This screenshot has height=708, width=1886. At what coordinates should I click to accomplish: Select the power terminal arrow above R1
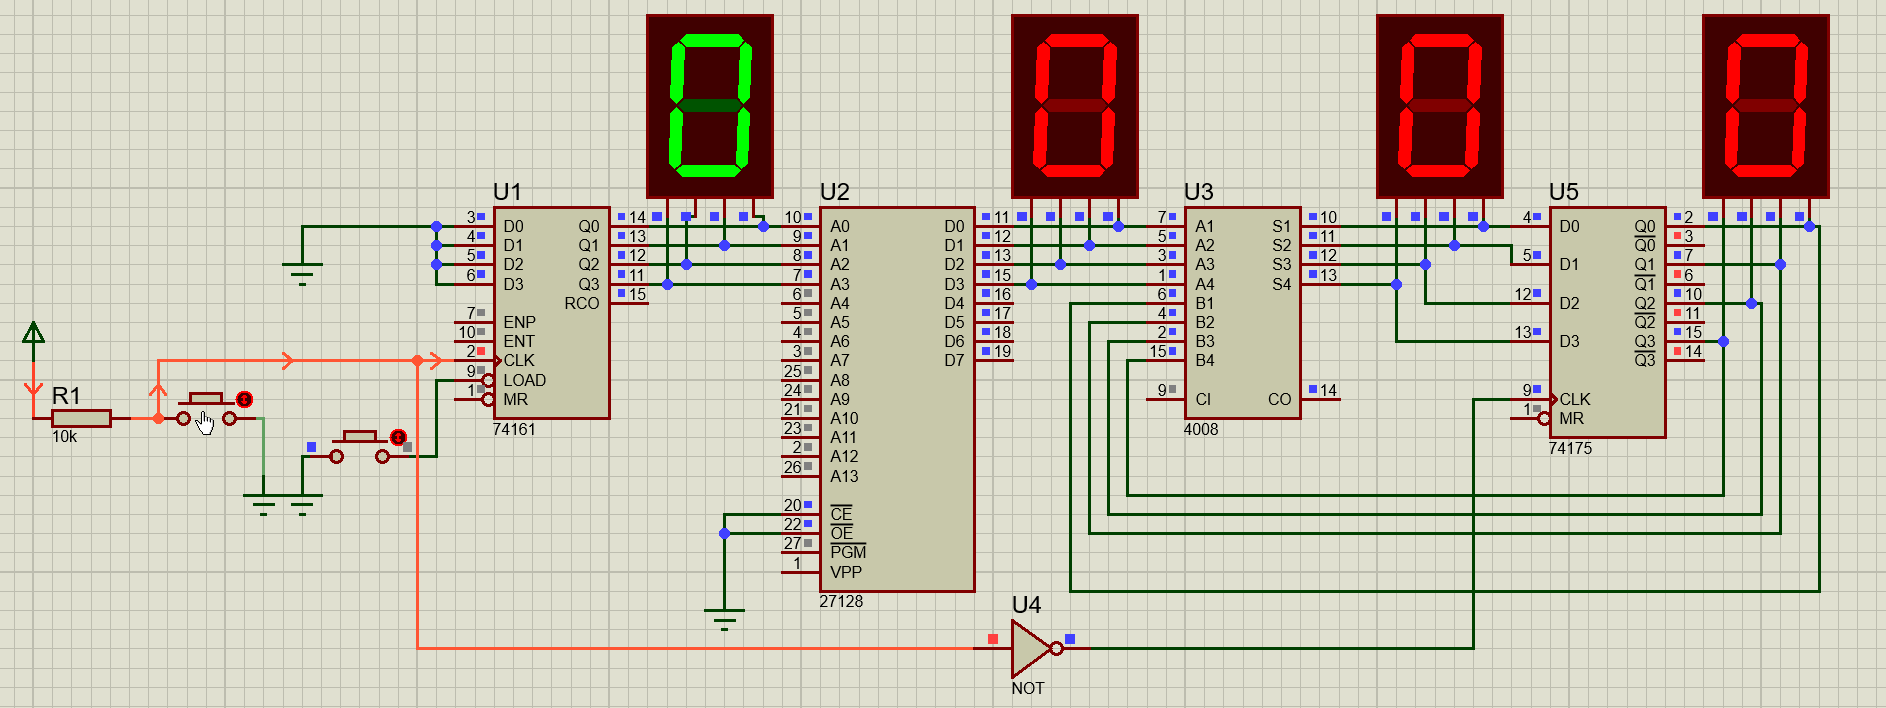33,333
